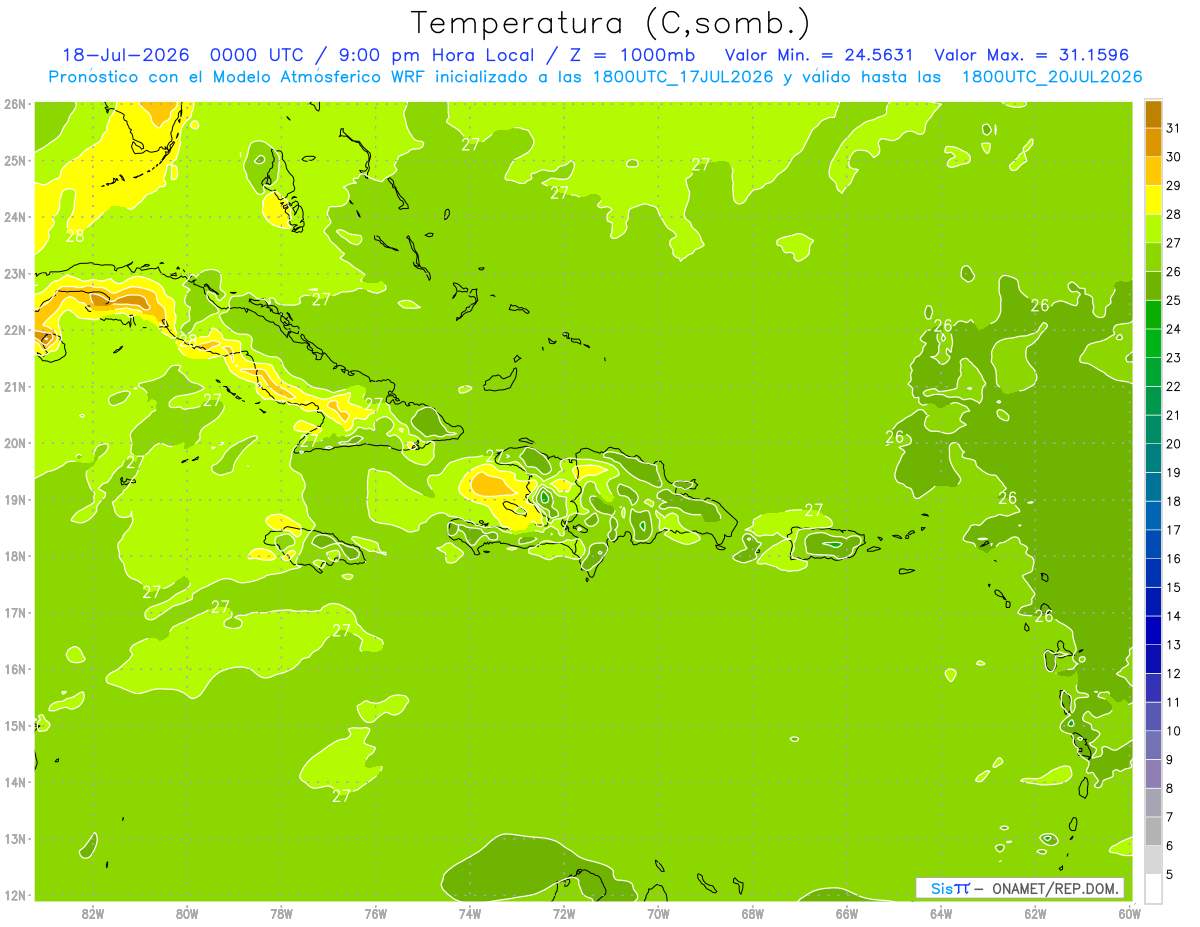
Task: Pick the swatch between legend labels 14 and 15
Action: click(1153, 602)
